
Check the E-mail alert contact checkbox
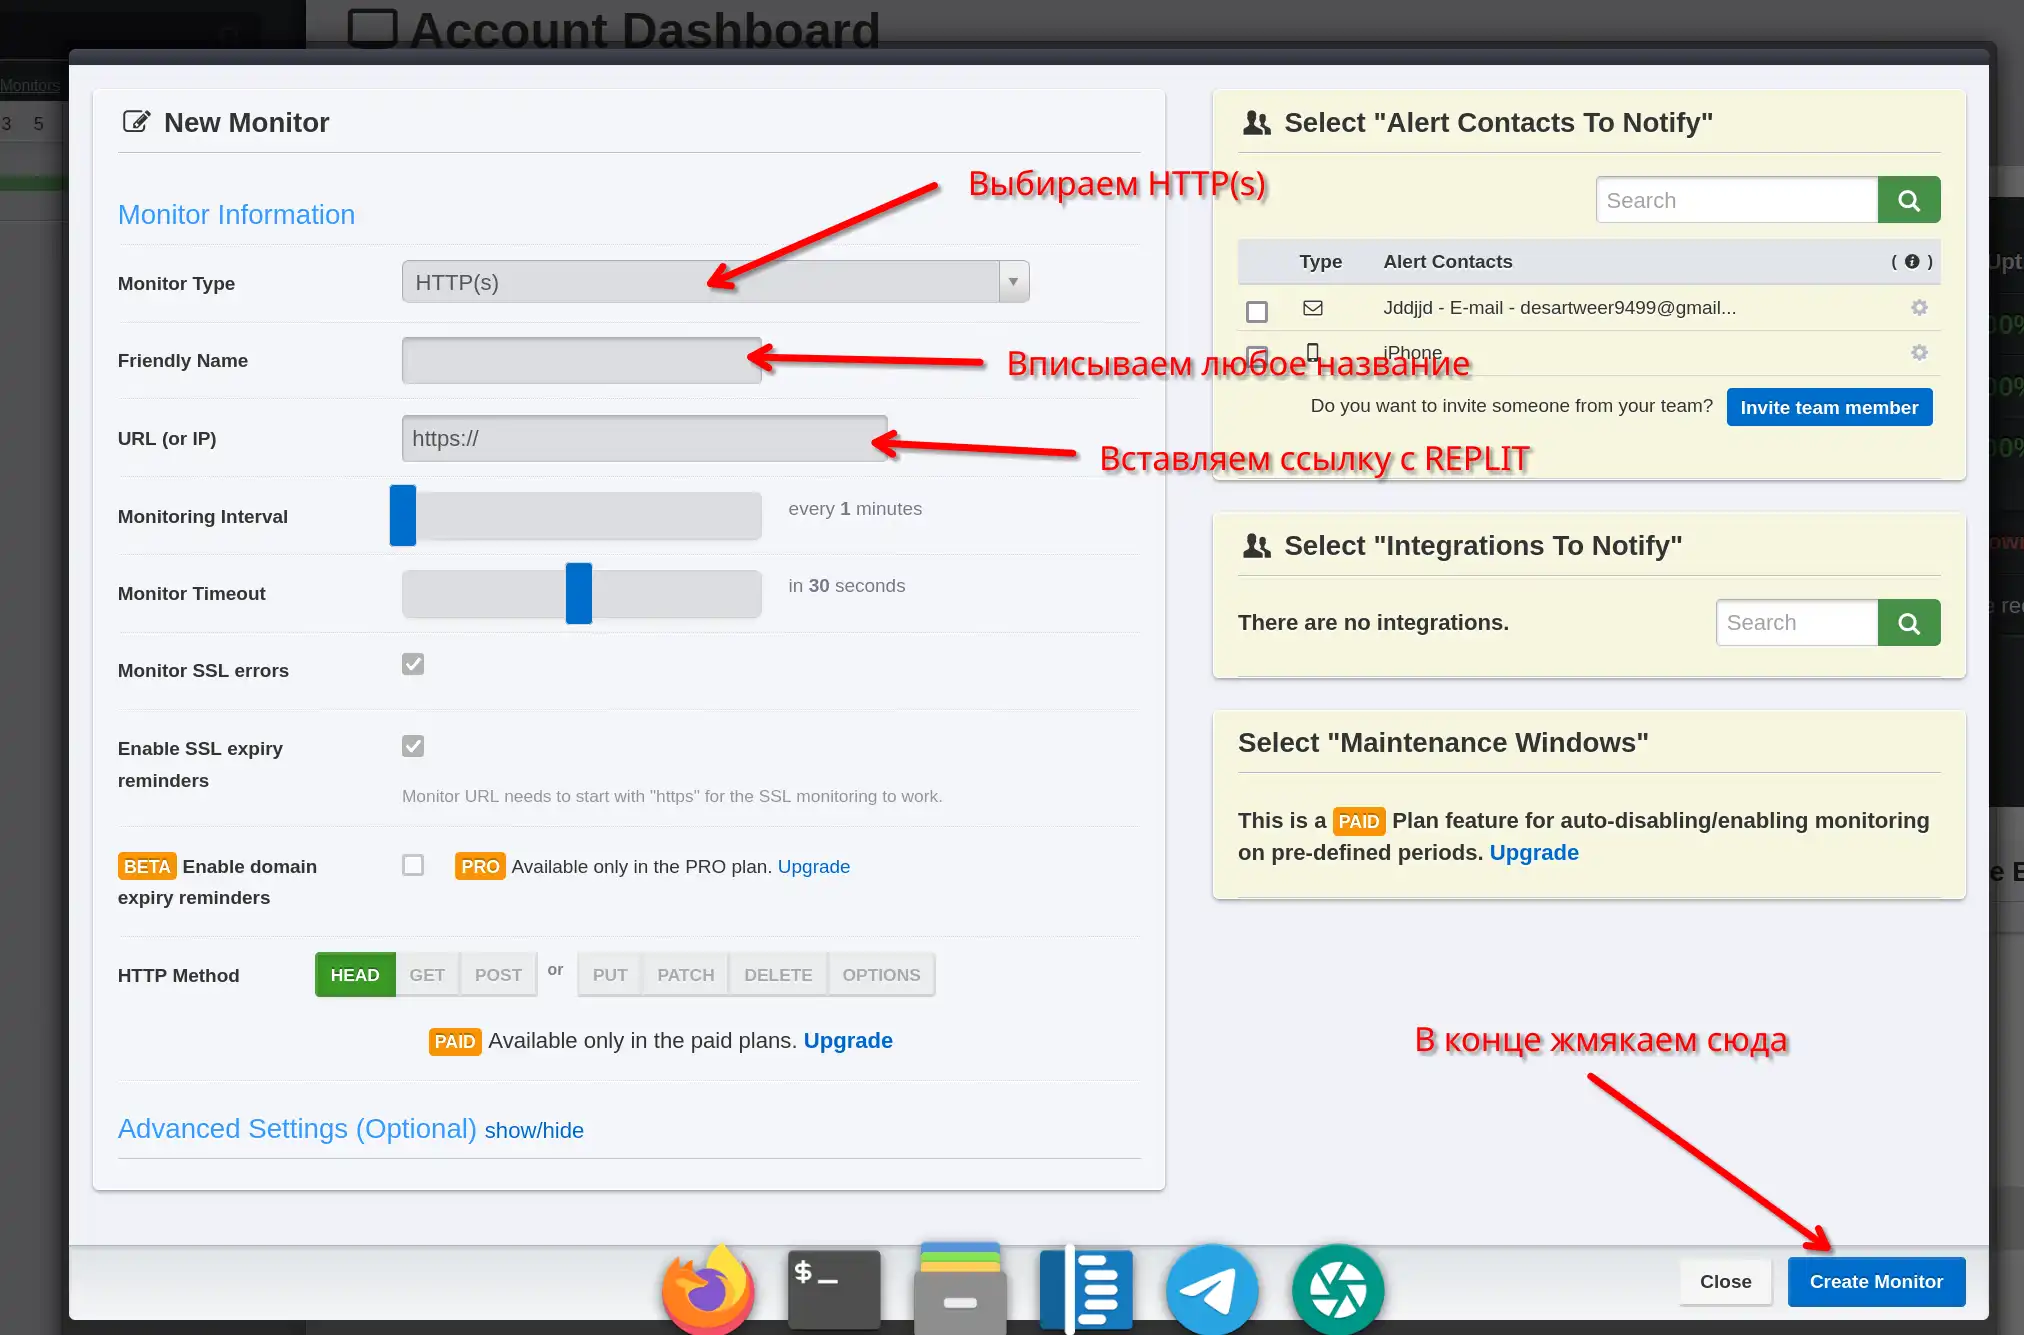1256,310
